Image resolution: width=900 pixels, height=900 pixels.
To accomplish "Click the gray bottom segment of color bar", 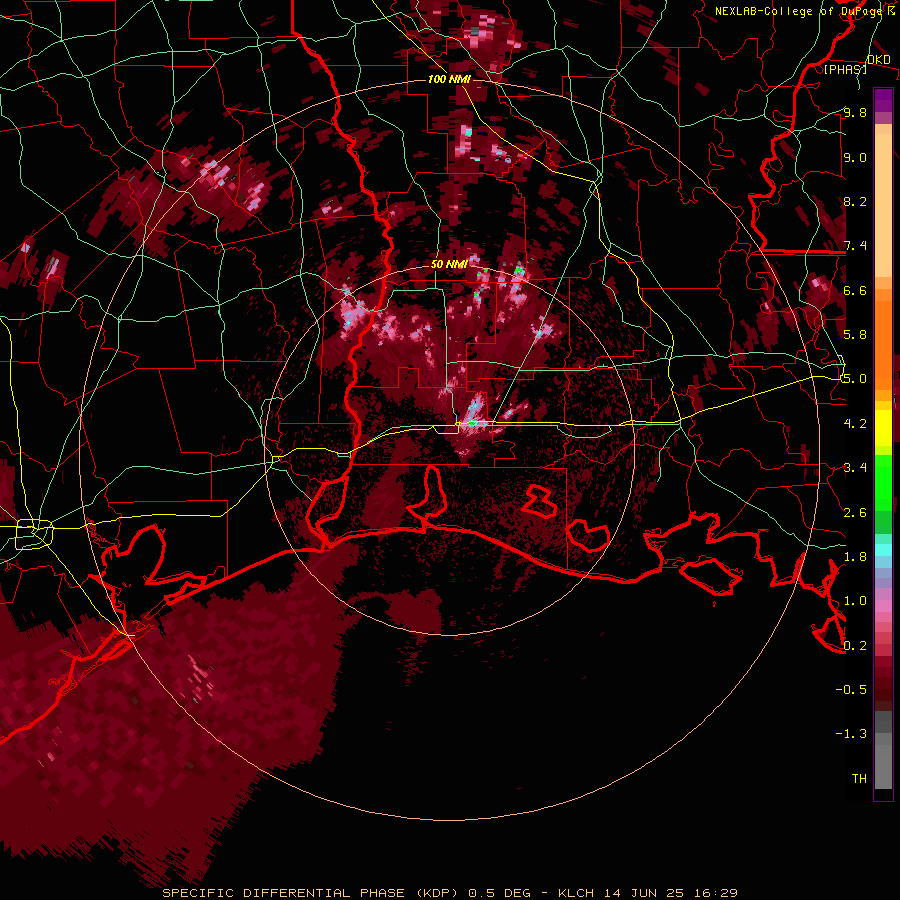I will point(883,751).
